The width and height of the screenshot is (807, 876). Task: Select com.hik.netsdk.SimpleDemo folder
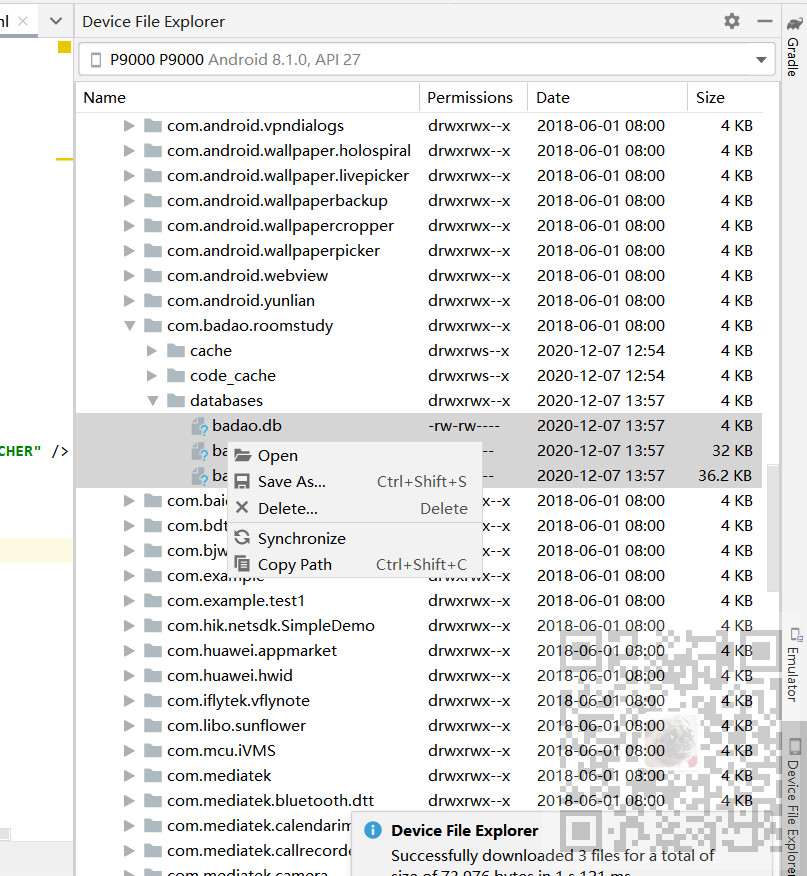click(270, 626)
